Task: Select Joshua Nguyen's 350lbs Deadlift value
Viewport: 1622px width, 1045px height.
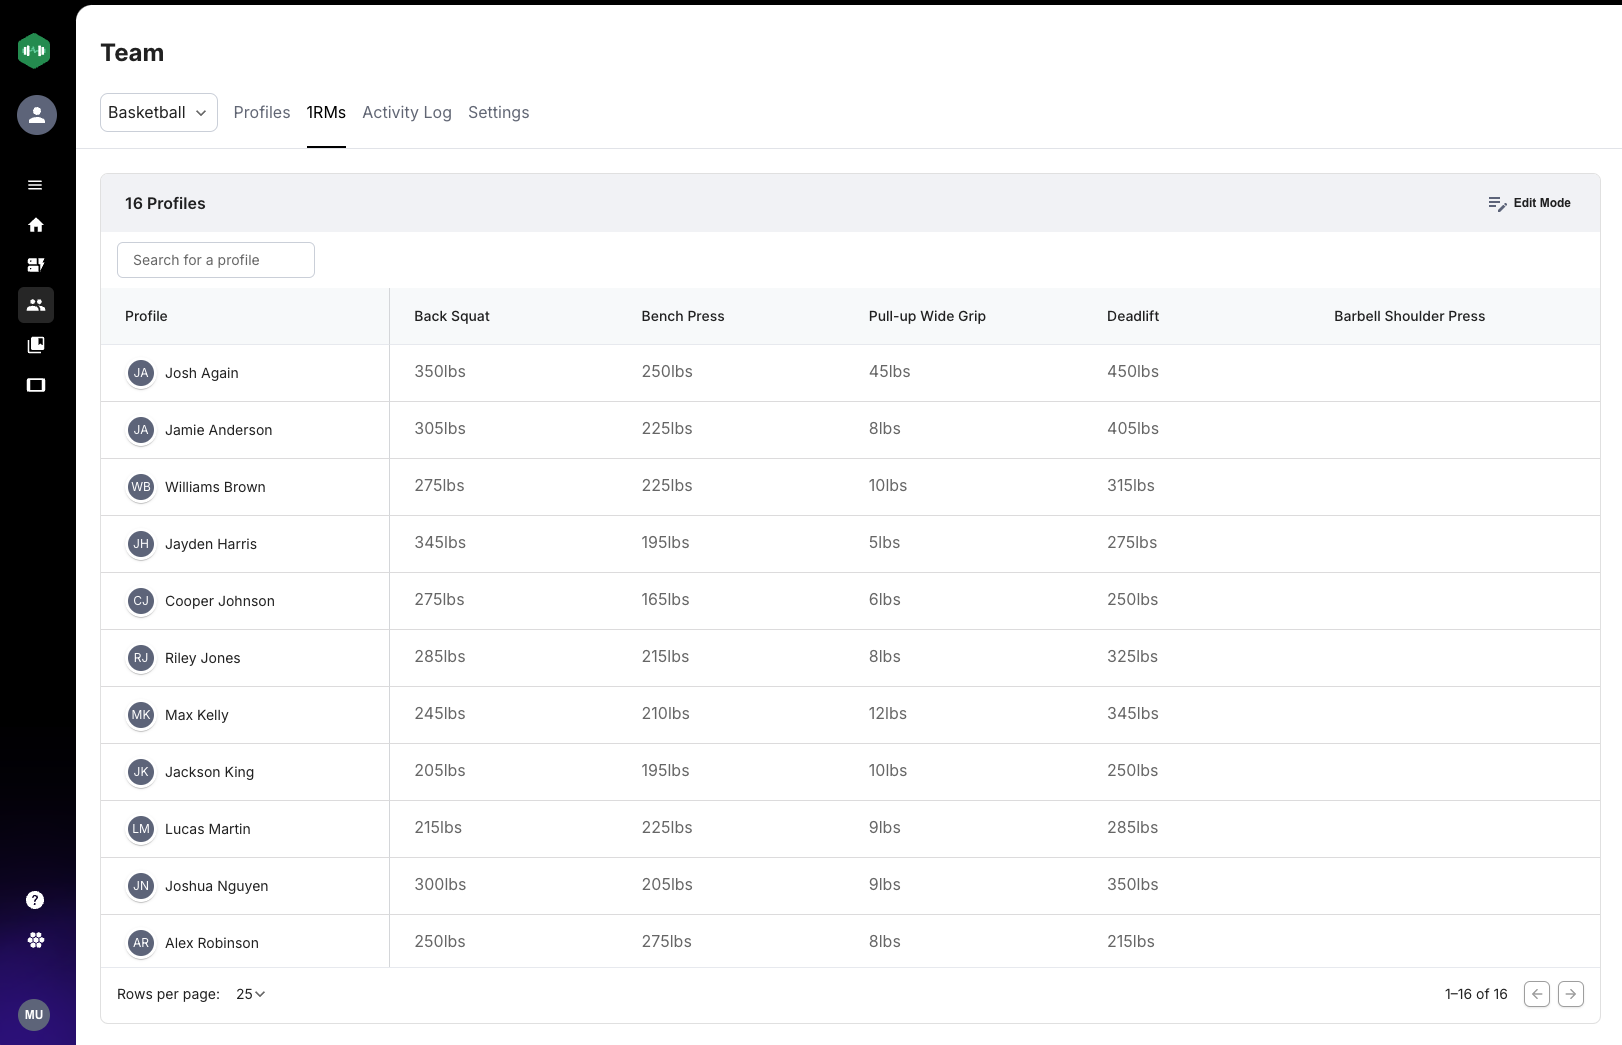Action: pos(1133,885)
